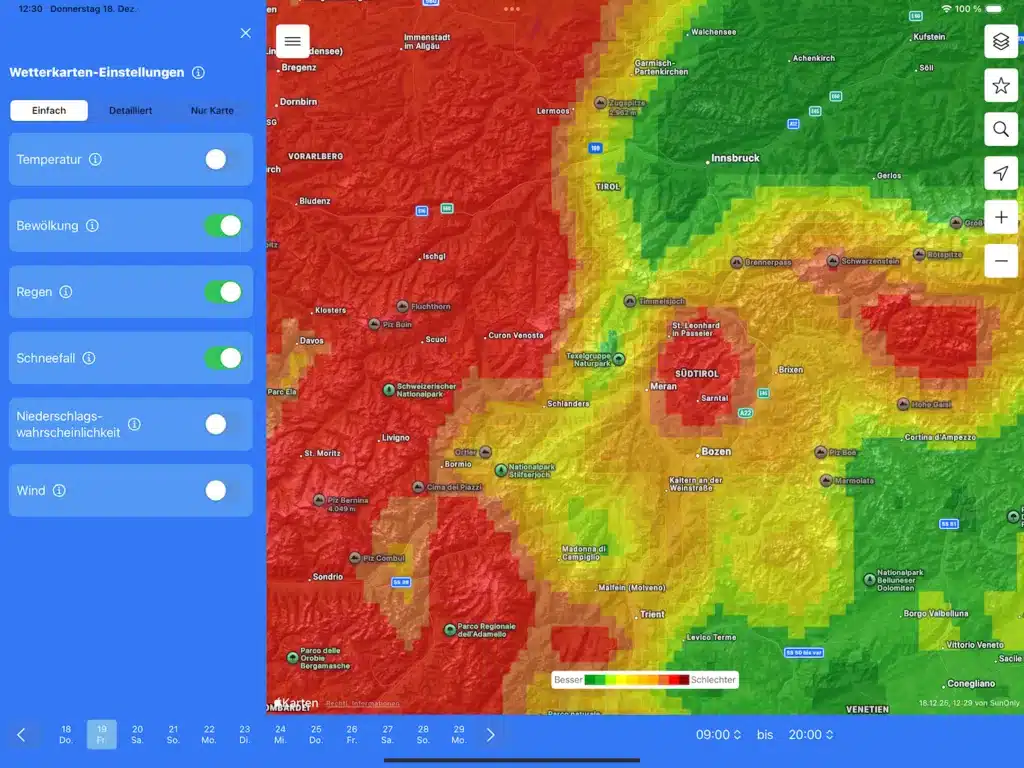Select date 18 Do. in the day bar
This screenshot has width=1024, height=768.
[66, 735]
